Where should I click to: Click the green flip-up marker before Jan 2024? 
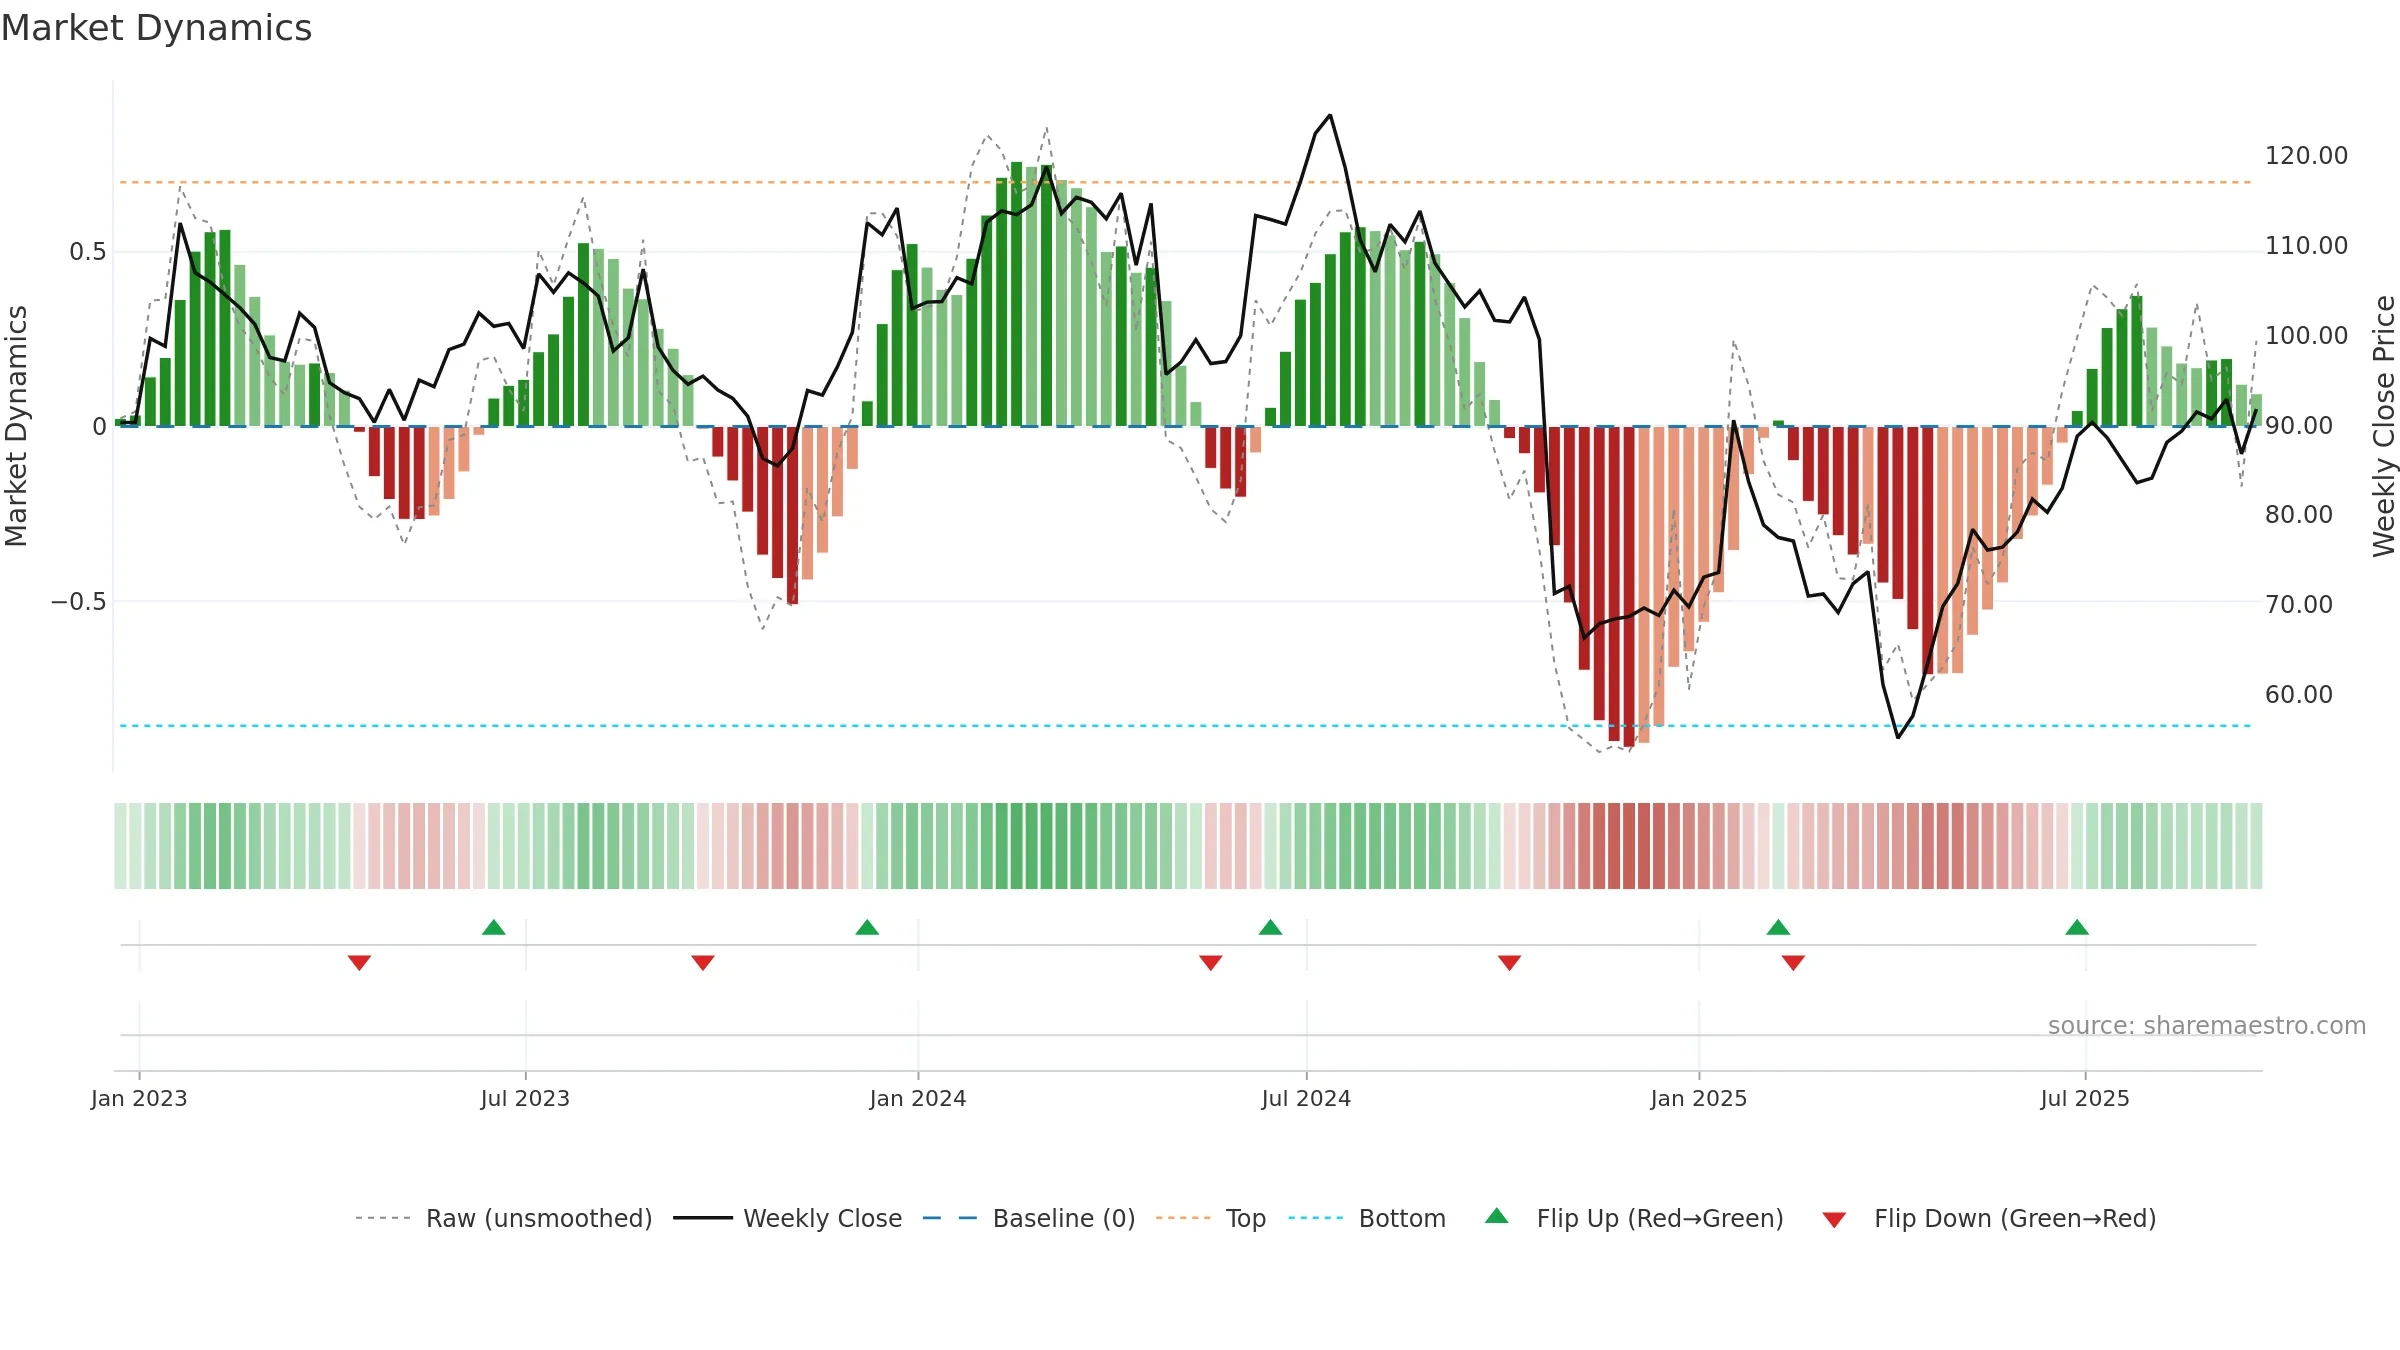[x=867, y=927]
